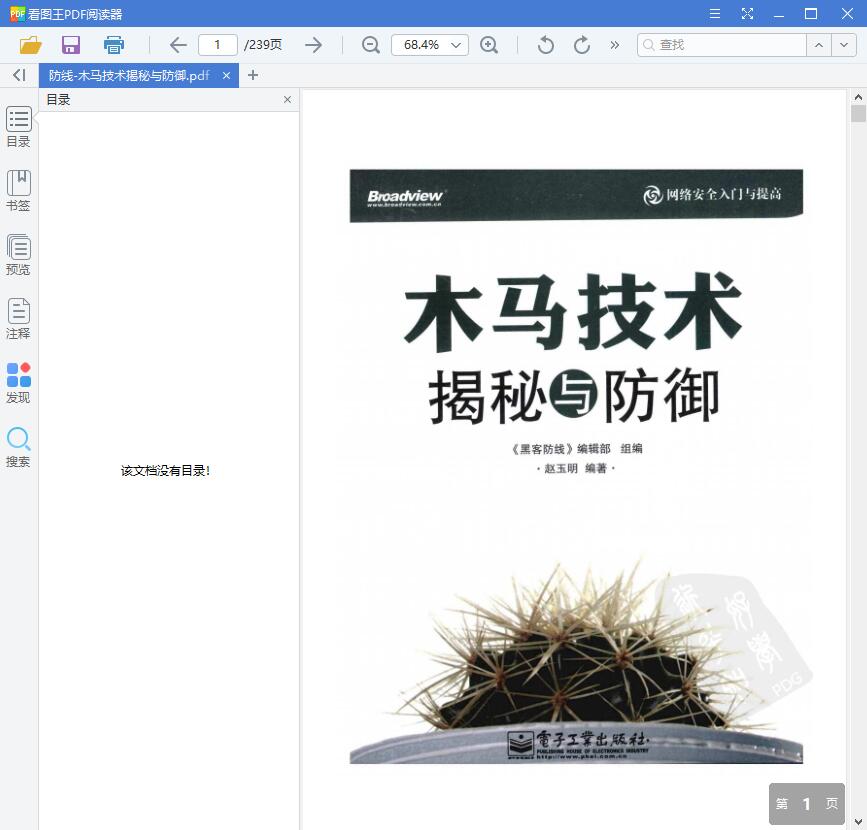This screenshot has width=867, height=830.
Task: Click the vertical scrollbar thumb
Action: point(858,113)
